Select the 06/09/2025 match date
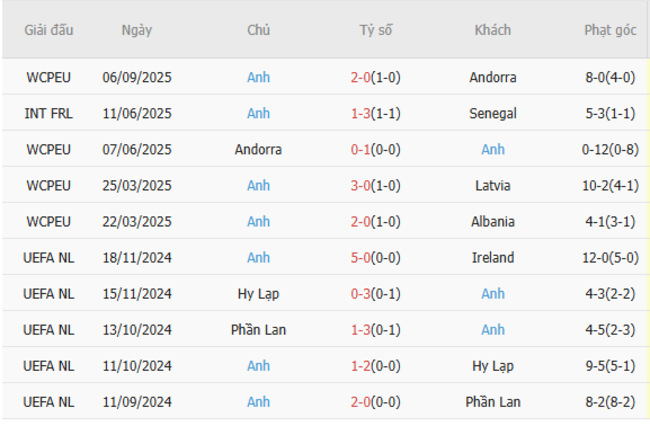This screenshot has width=650, height=426. 137,77
